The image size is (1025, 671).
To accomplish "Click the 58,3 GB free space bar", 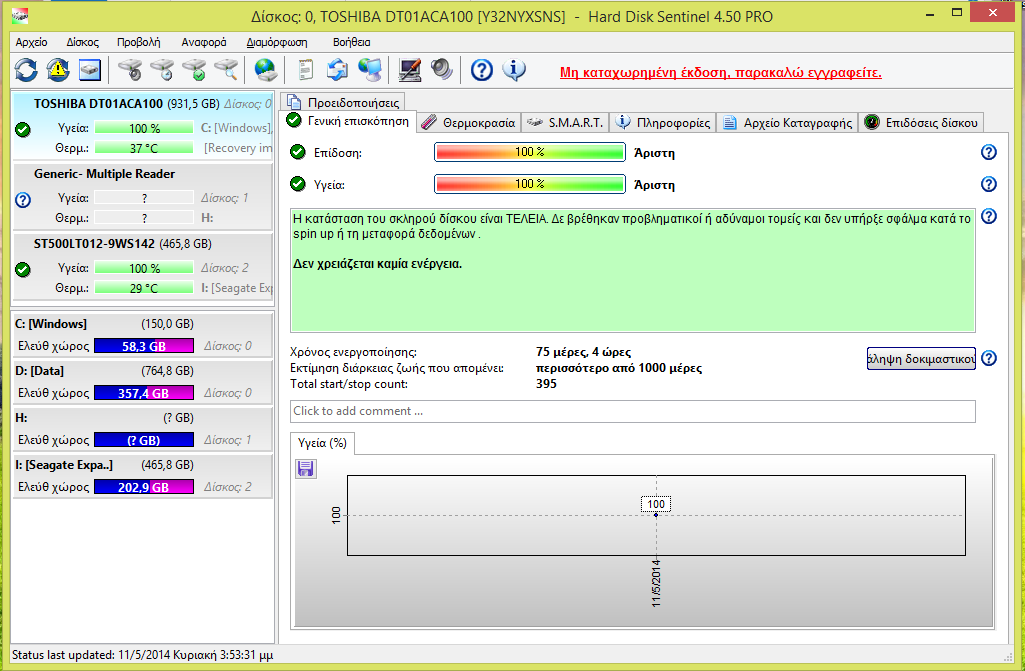I will coord(144,346).
